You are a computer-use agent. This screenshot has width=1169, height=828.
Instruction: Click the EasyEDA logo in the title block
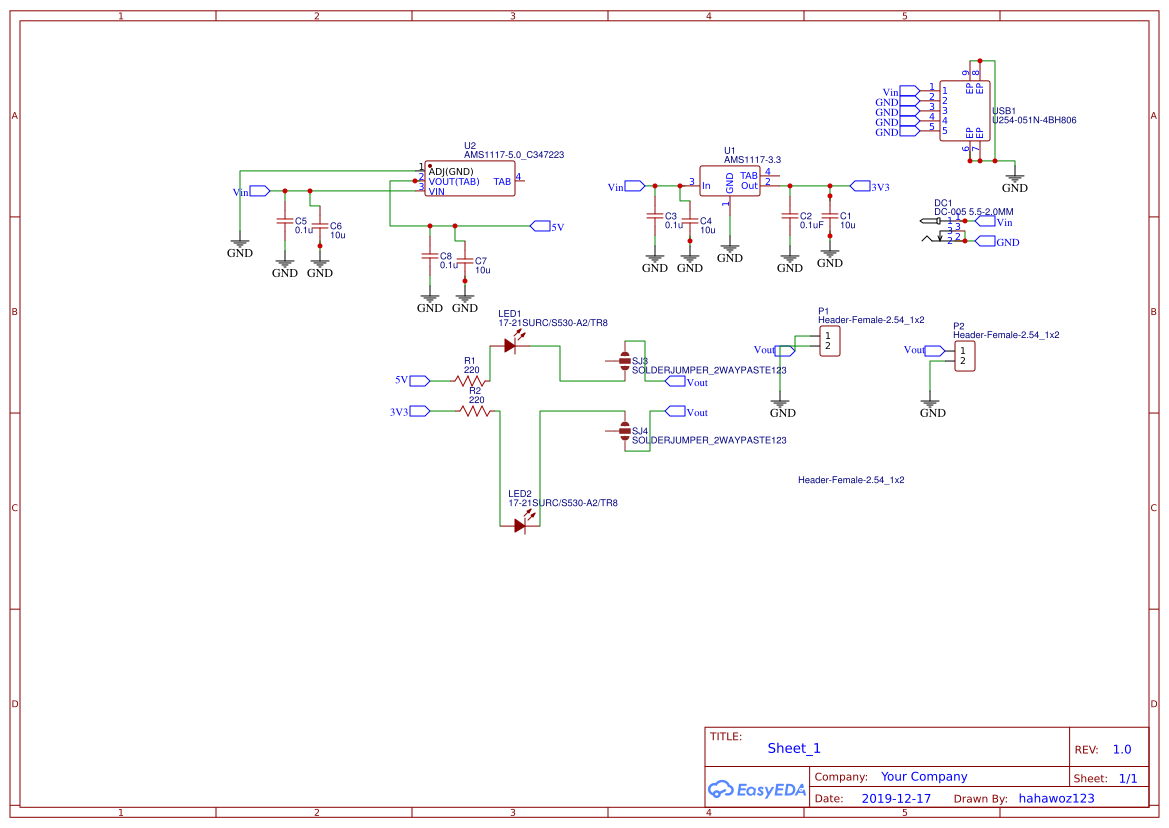click(x=755, y=789)
